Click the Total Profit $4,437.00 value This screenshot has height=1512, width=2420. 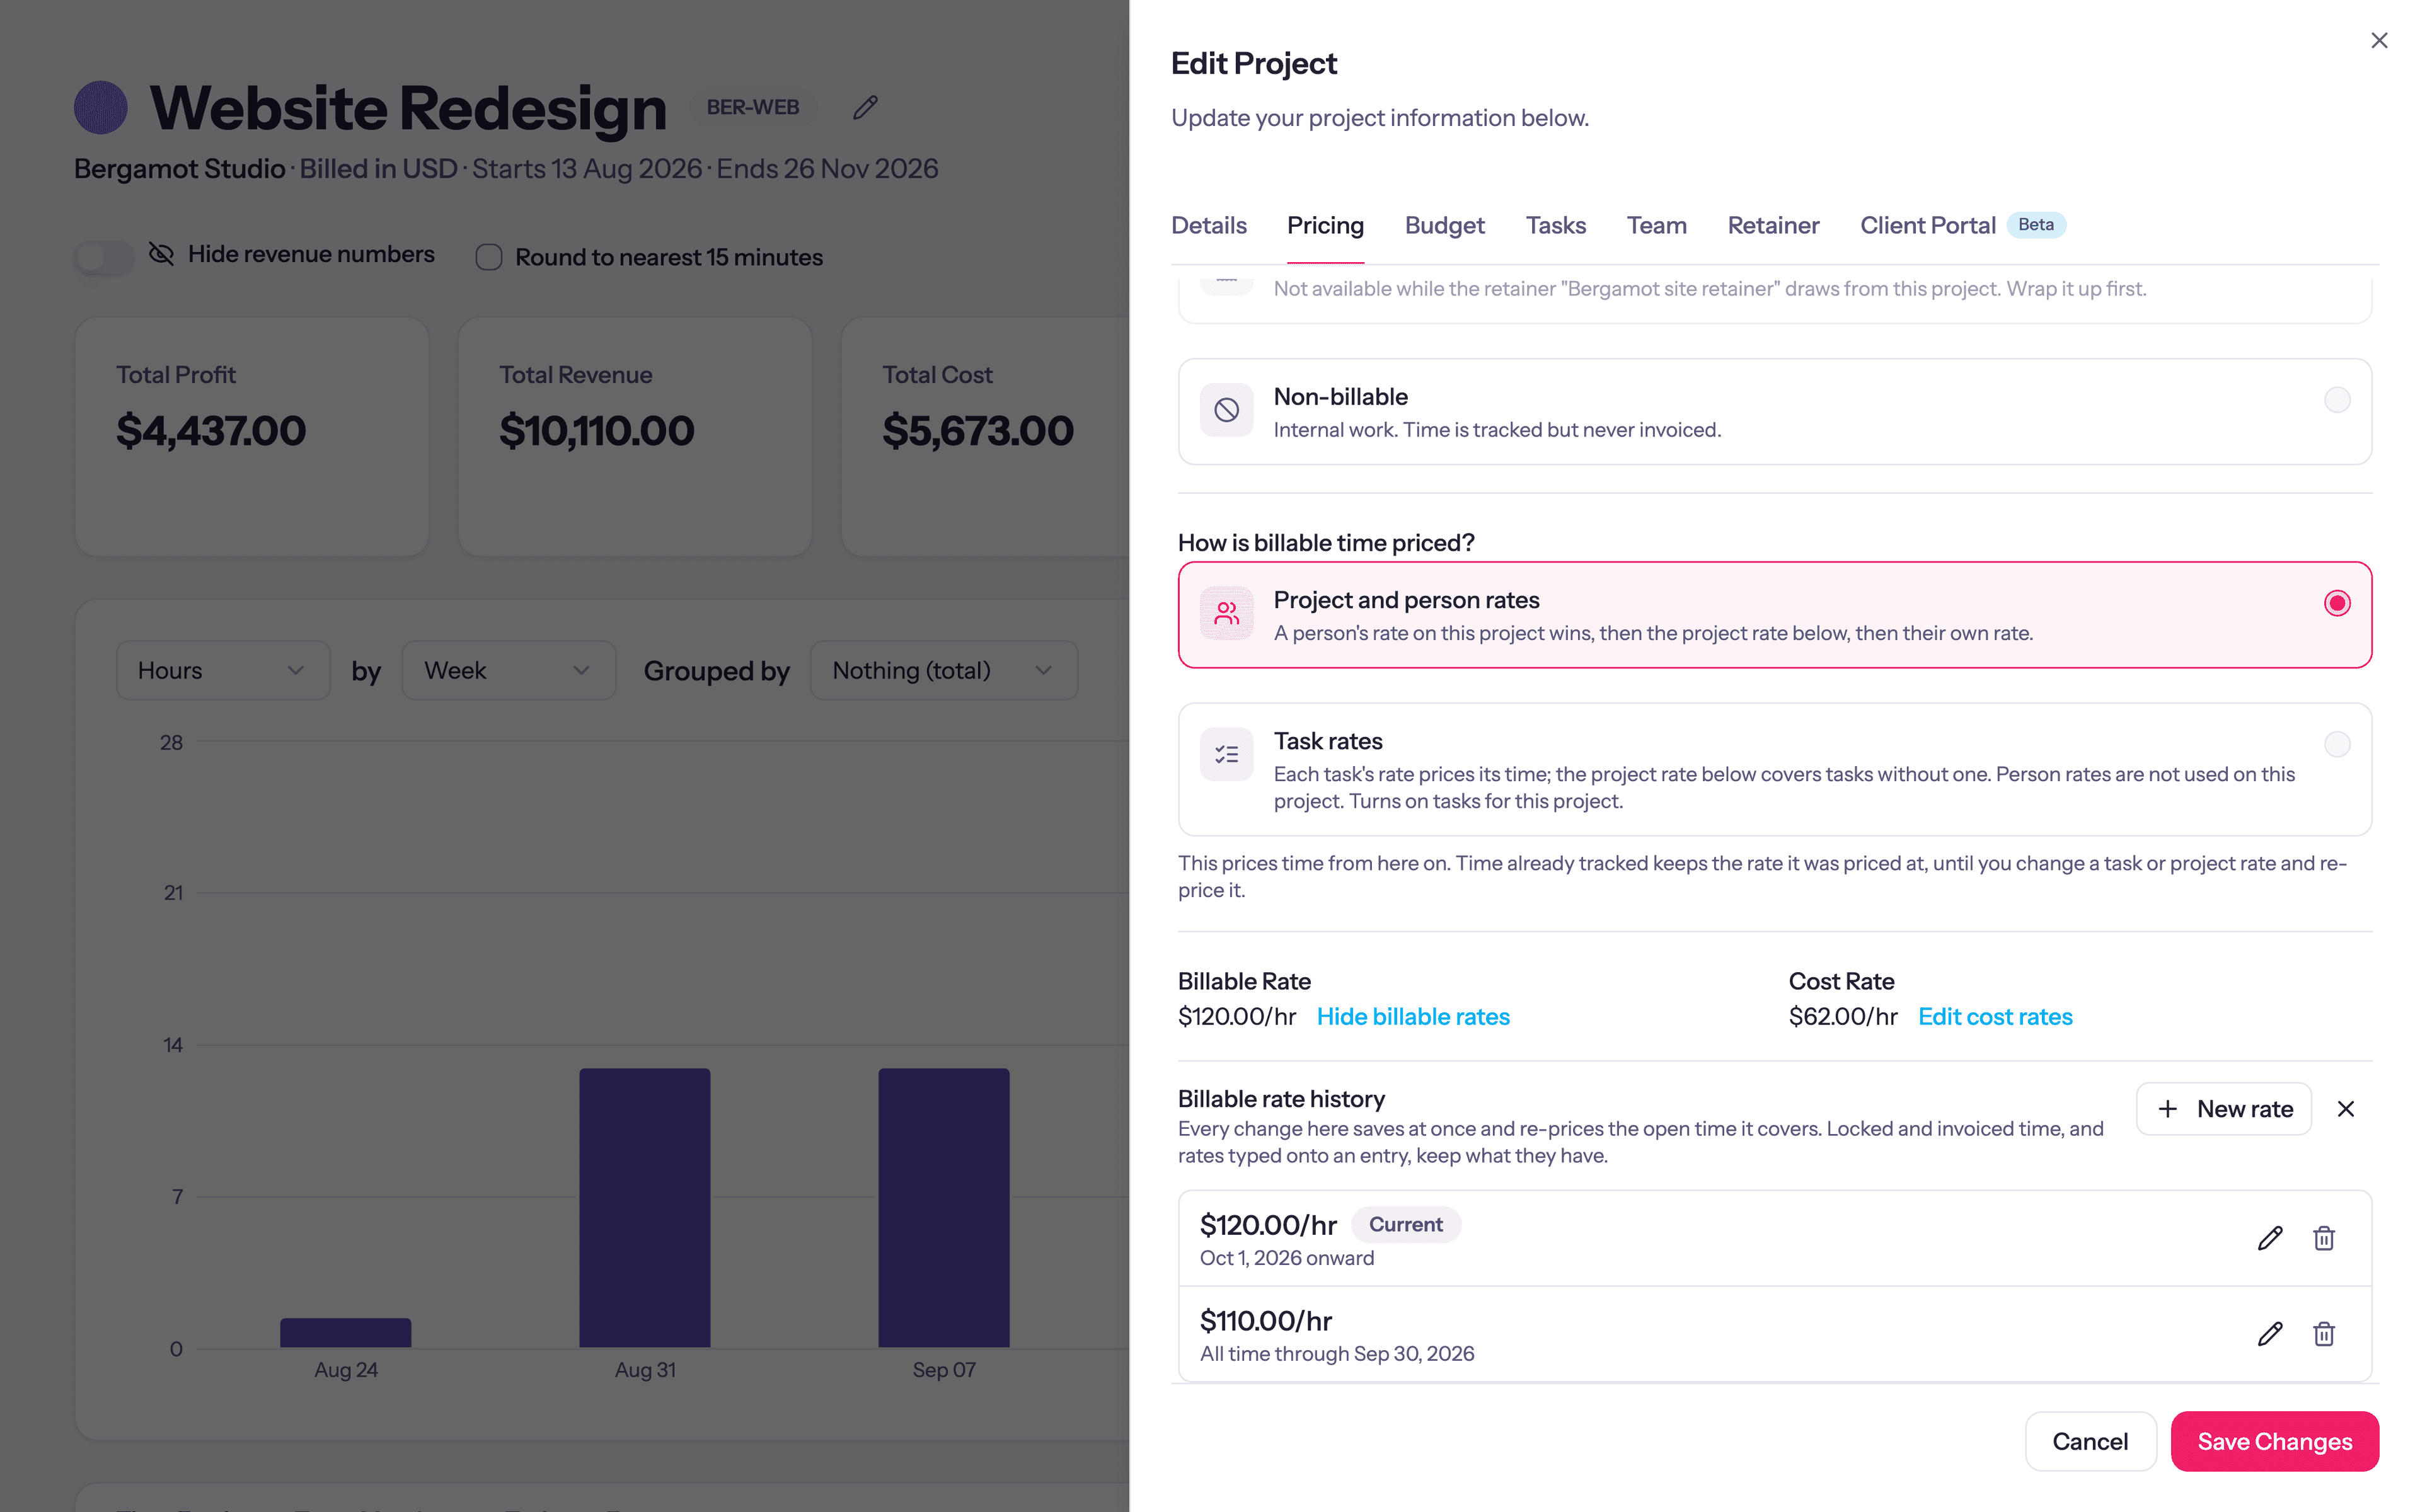[x=211, y=431]
